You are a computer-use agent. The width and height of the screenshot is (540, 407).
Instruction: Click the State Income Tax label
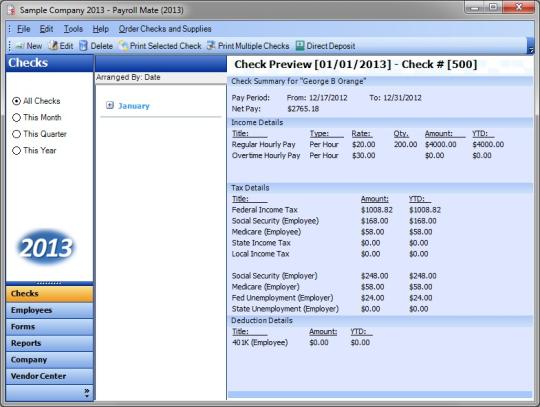click(x=261, y=243)
